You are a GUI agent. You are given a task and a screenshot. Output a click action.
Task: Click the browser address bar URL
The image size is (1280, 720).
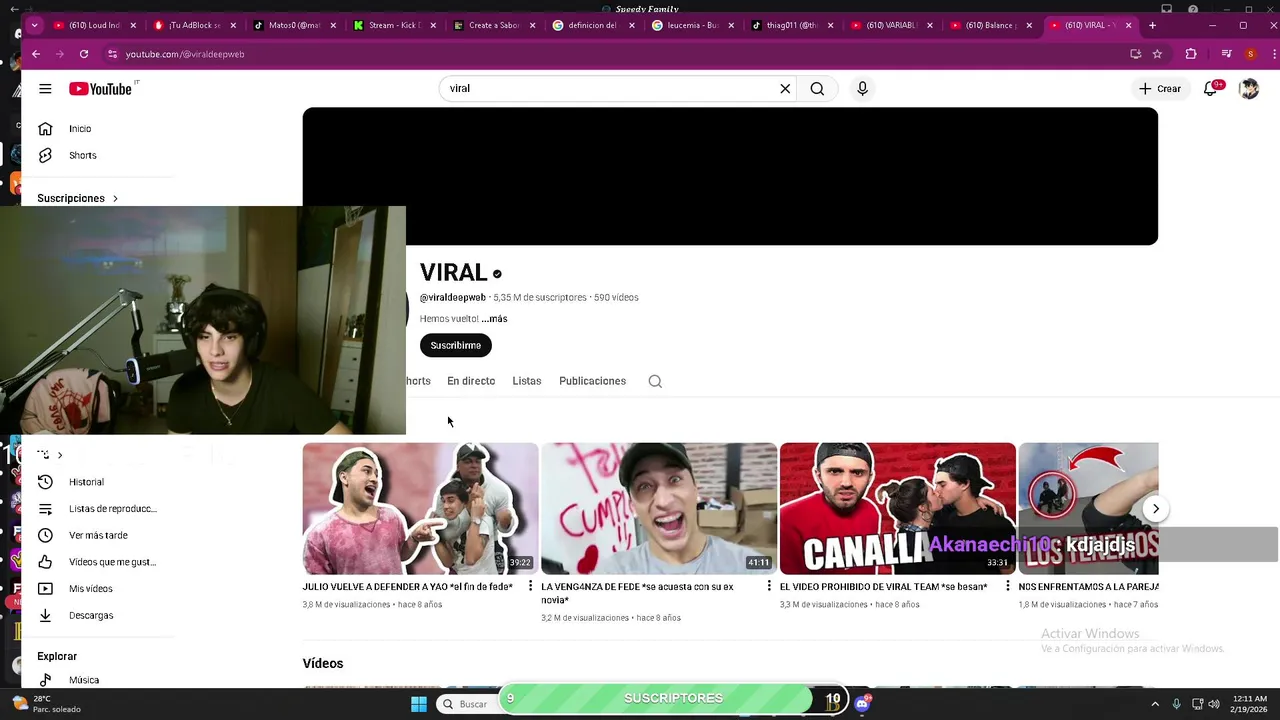[185, 54]
